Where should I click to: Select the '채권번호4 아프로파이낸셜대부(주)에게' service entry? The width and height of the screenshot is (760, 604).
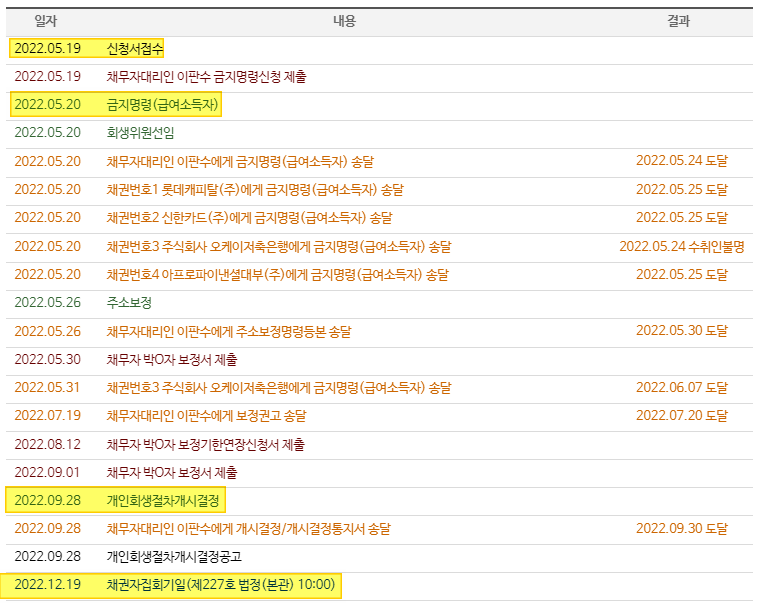277,275
